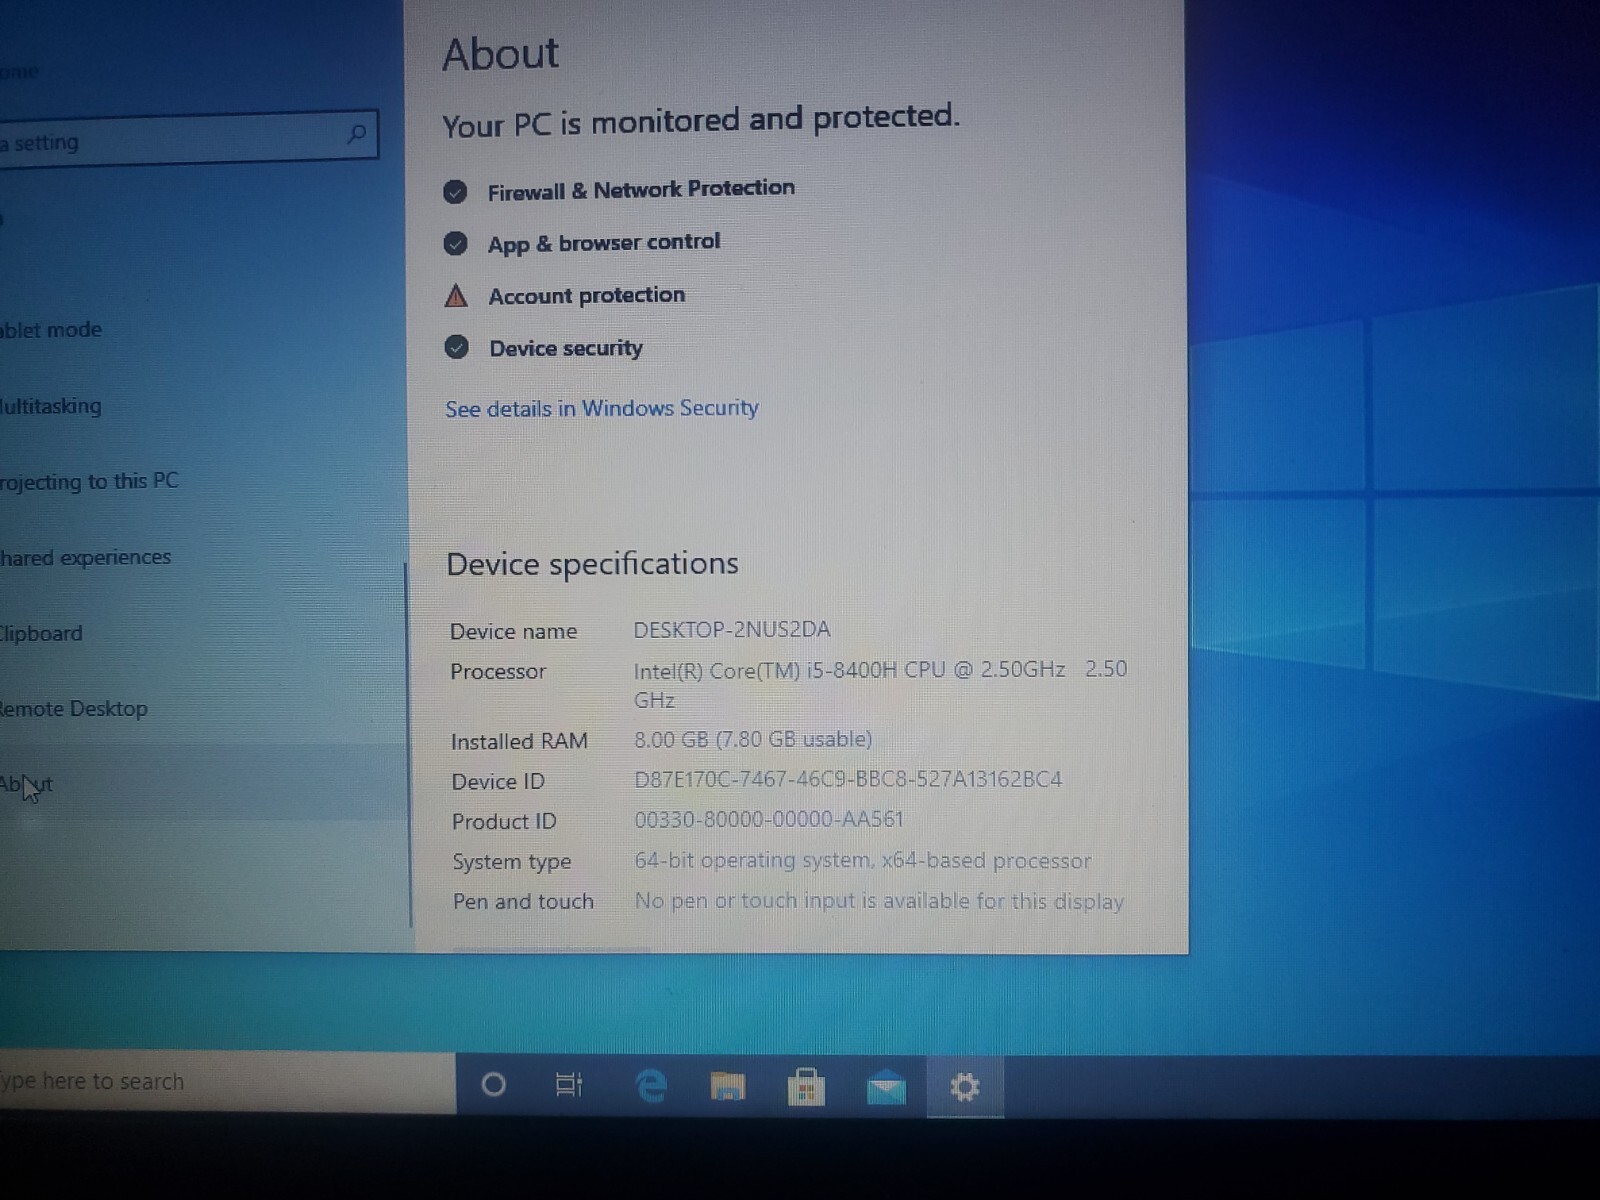Click the Processor label

(x=498, y=671)
